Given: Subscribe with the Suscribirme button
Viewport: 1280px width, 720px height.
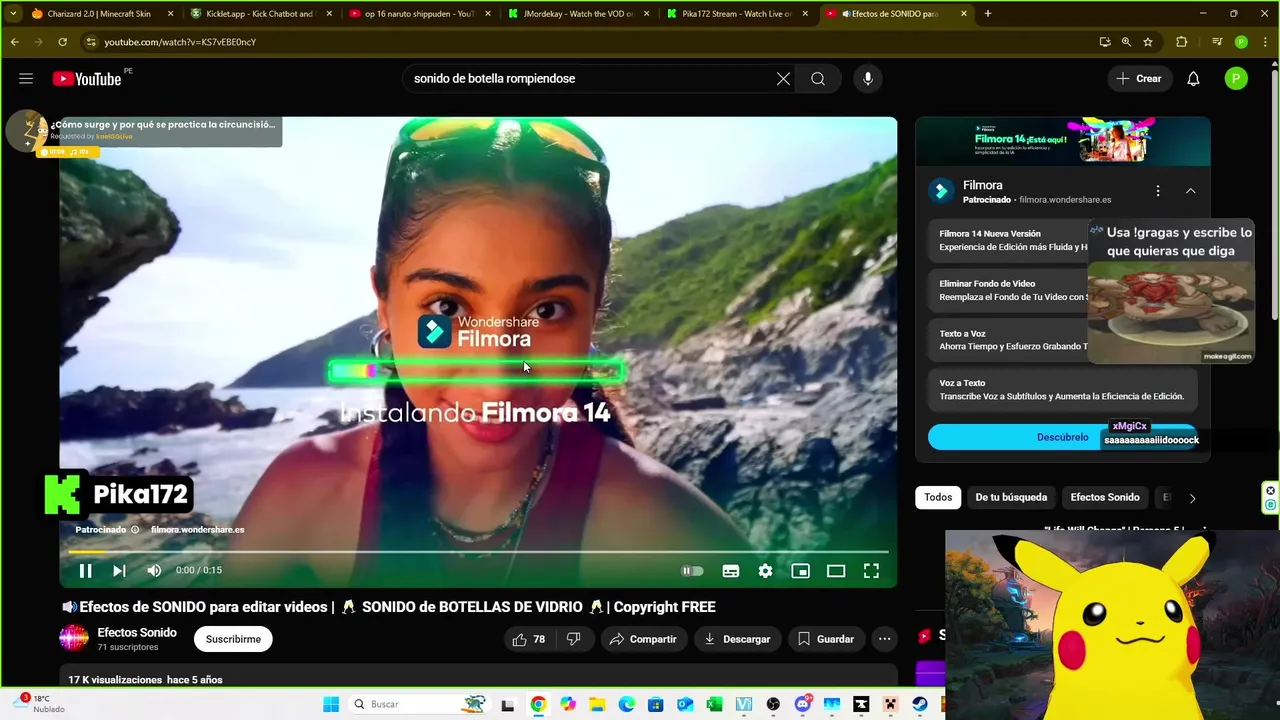Looking at the screenshot, I should point(233,639).
